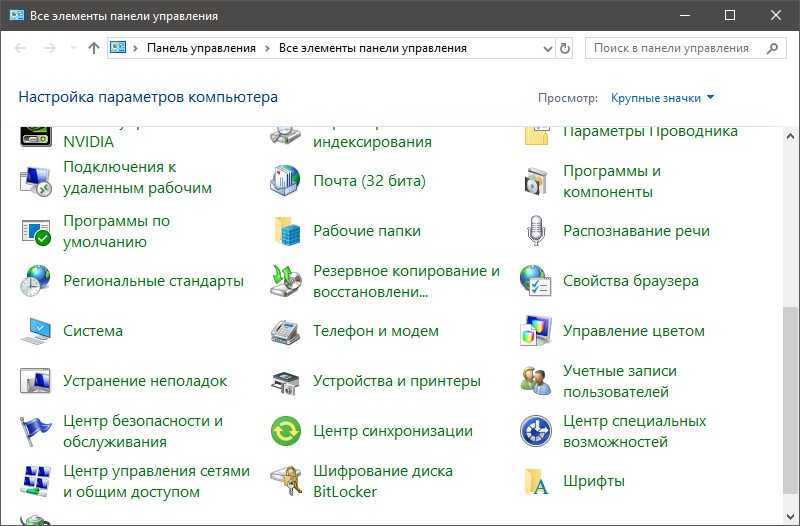Open the 'Устранение неполадок' link
This screenshot has width=800, height=526.
[145, 381]
